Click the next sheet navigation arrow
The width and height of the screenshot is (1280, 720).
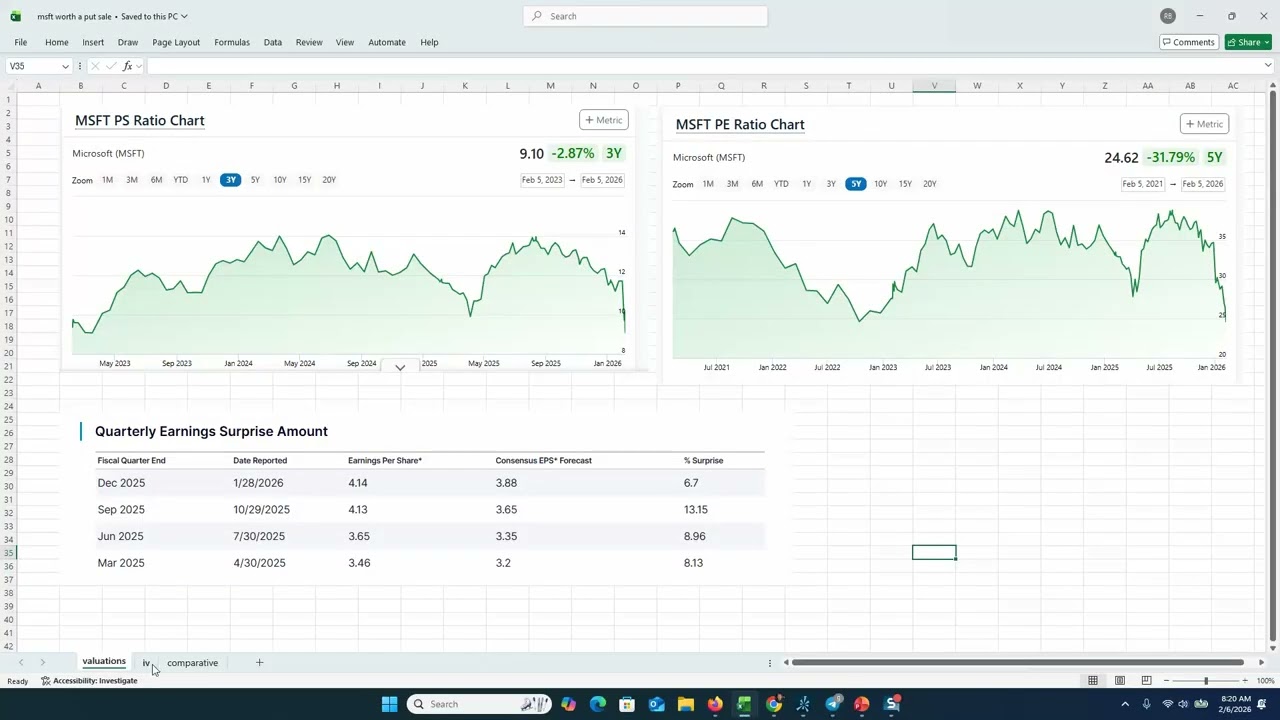(x=42, y=662)
